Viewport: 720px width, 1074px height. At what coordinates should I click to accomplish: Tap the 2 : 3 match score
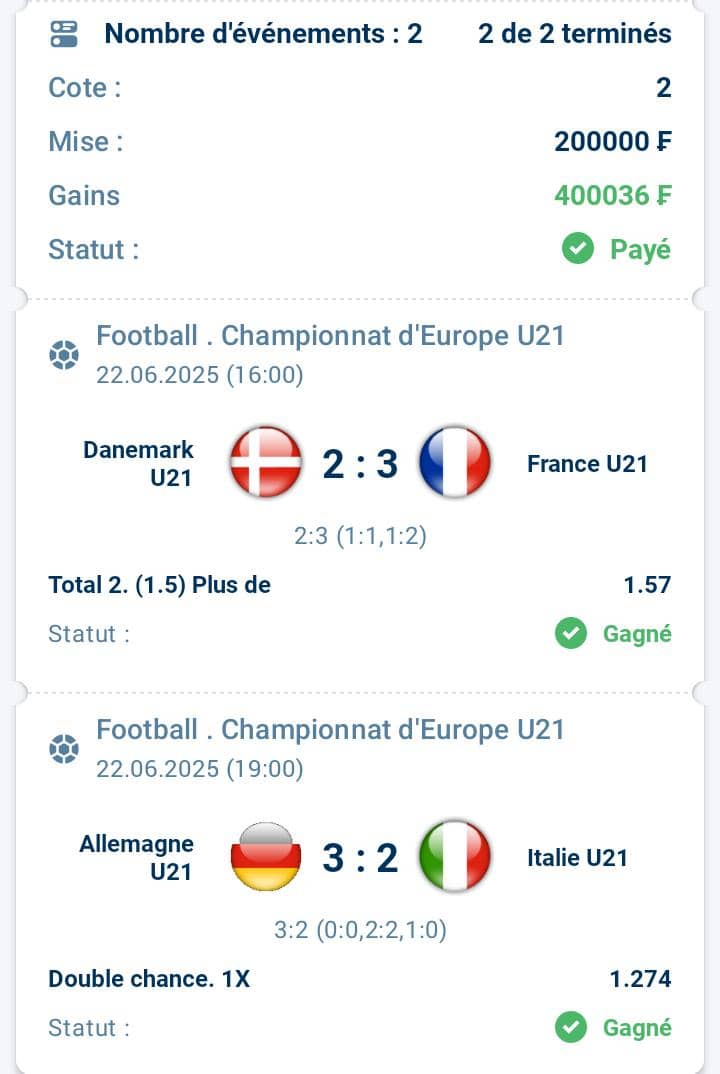pyautogui.click(x=360, y=464)
